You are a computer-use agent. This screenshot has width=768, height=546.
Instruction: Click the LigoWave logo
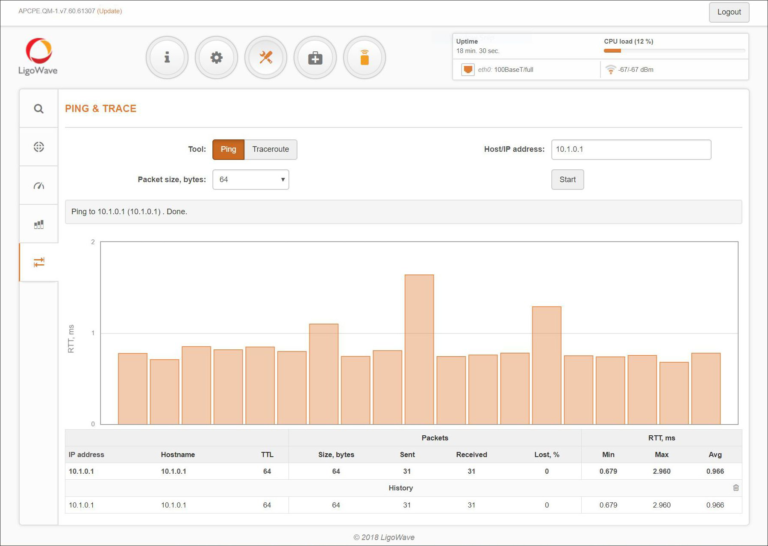tap(38, 57)
